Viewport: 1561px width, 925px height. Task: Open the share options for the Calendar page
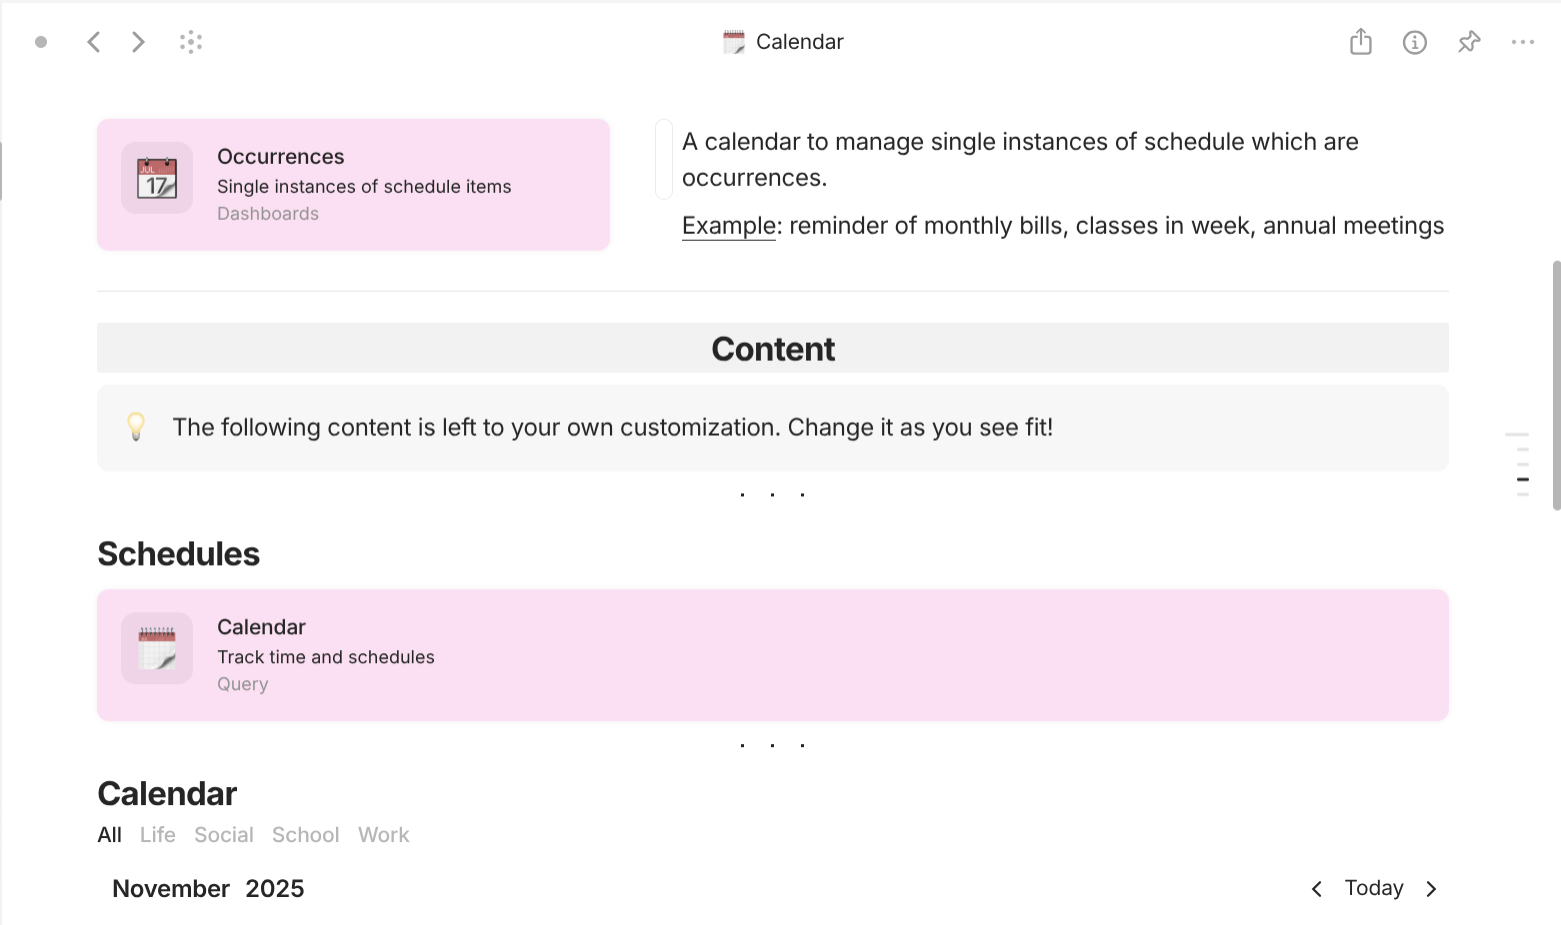click(x=1360, y=42)
